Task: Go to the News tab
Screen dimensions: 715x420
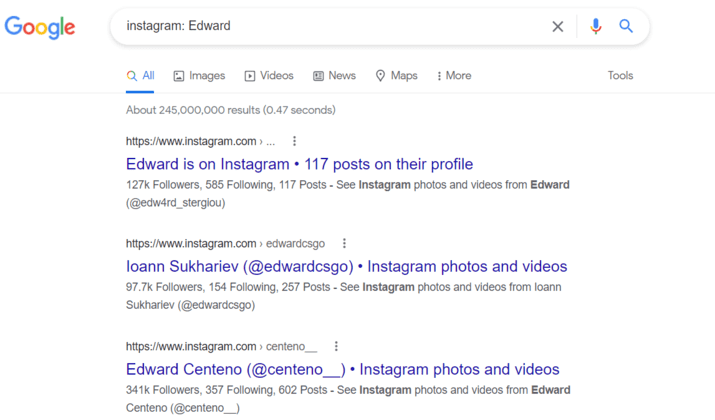Action: click(x=334, y=76)
